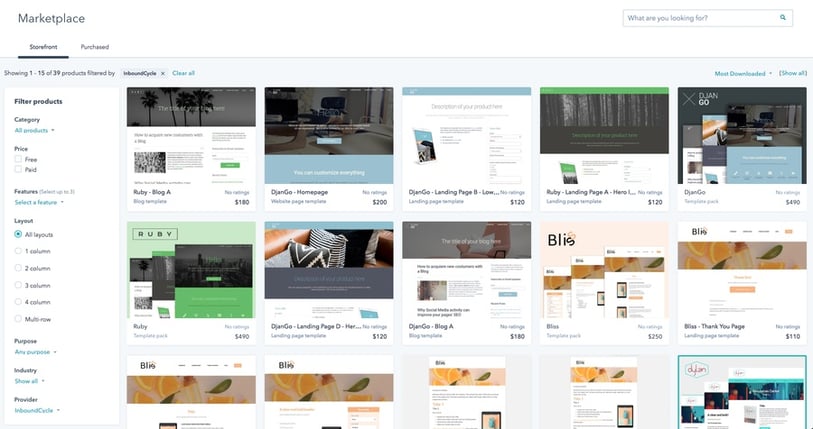Open the DjanGo - Blog A thumbnail
This screenshot has width=813, height=429.
point(467,270)
